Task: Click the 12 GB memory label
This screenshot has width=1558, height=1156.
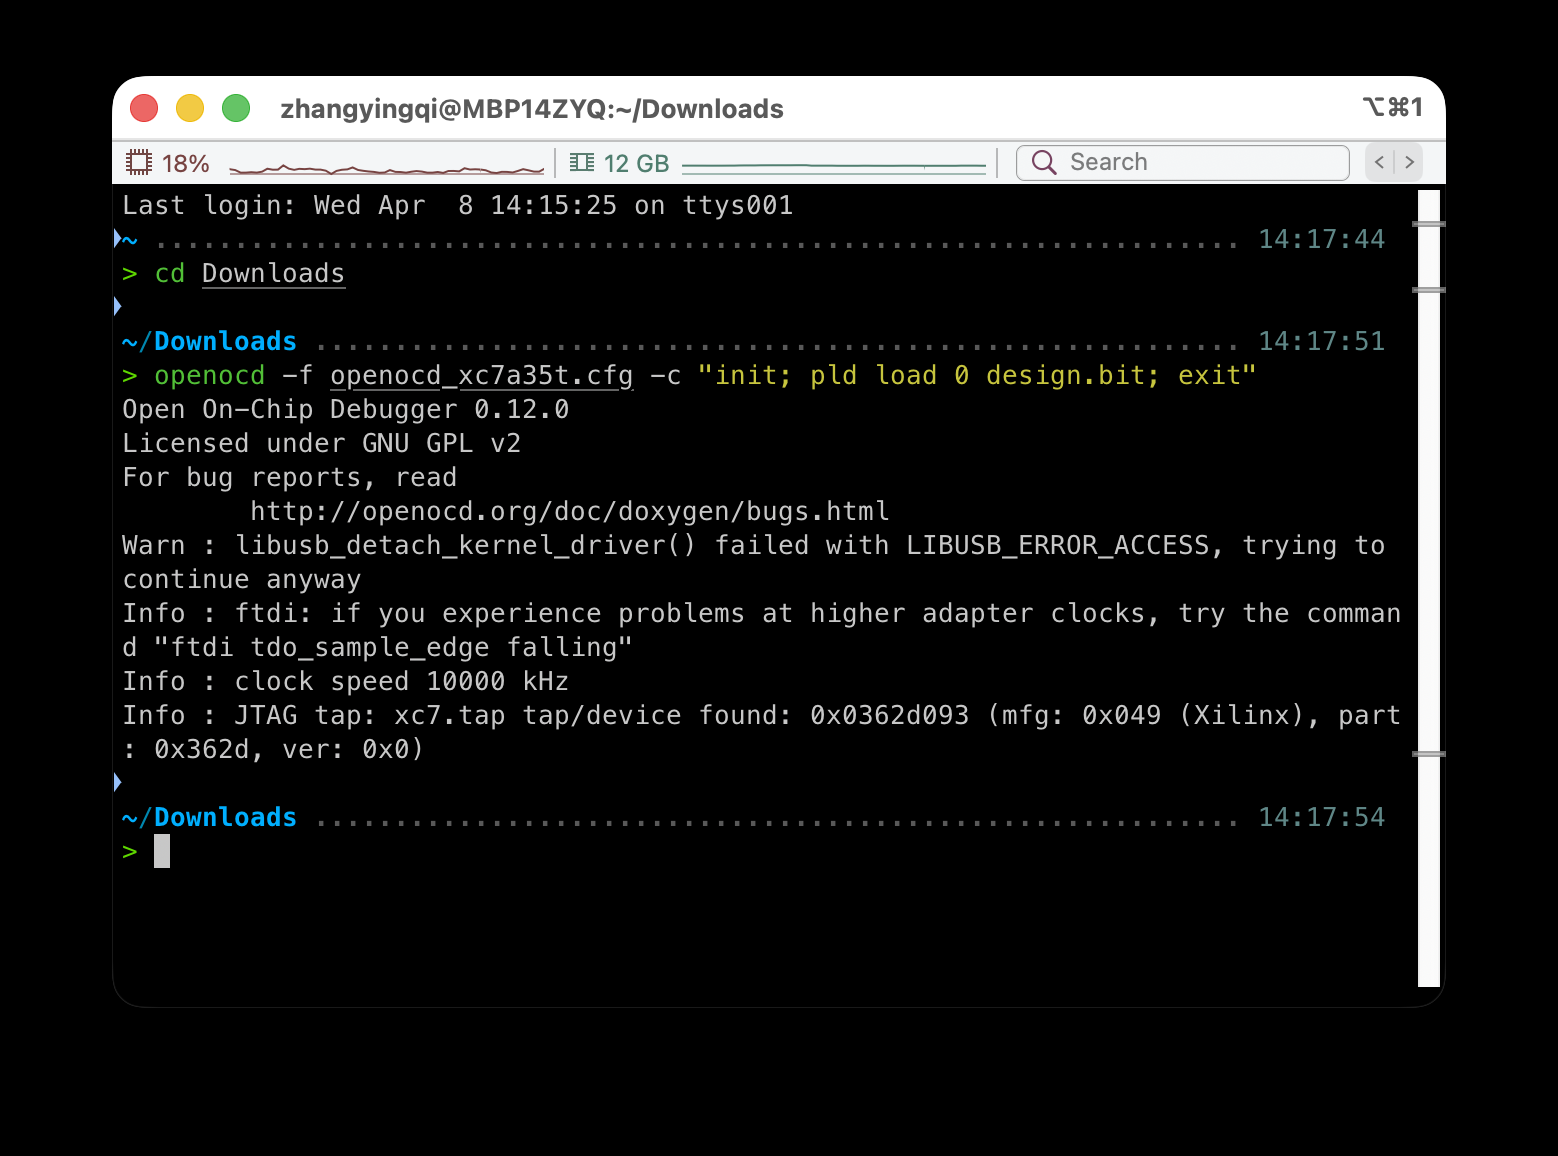Action: point(636,163)
